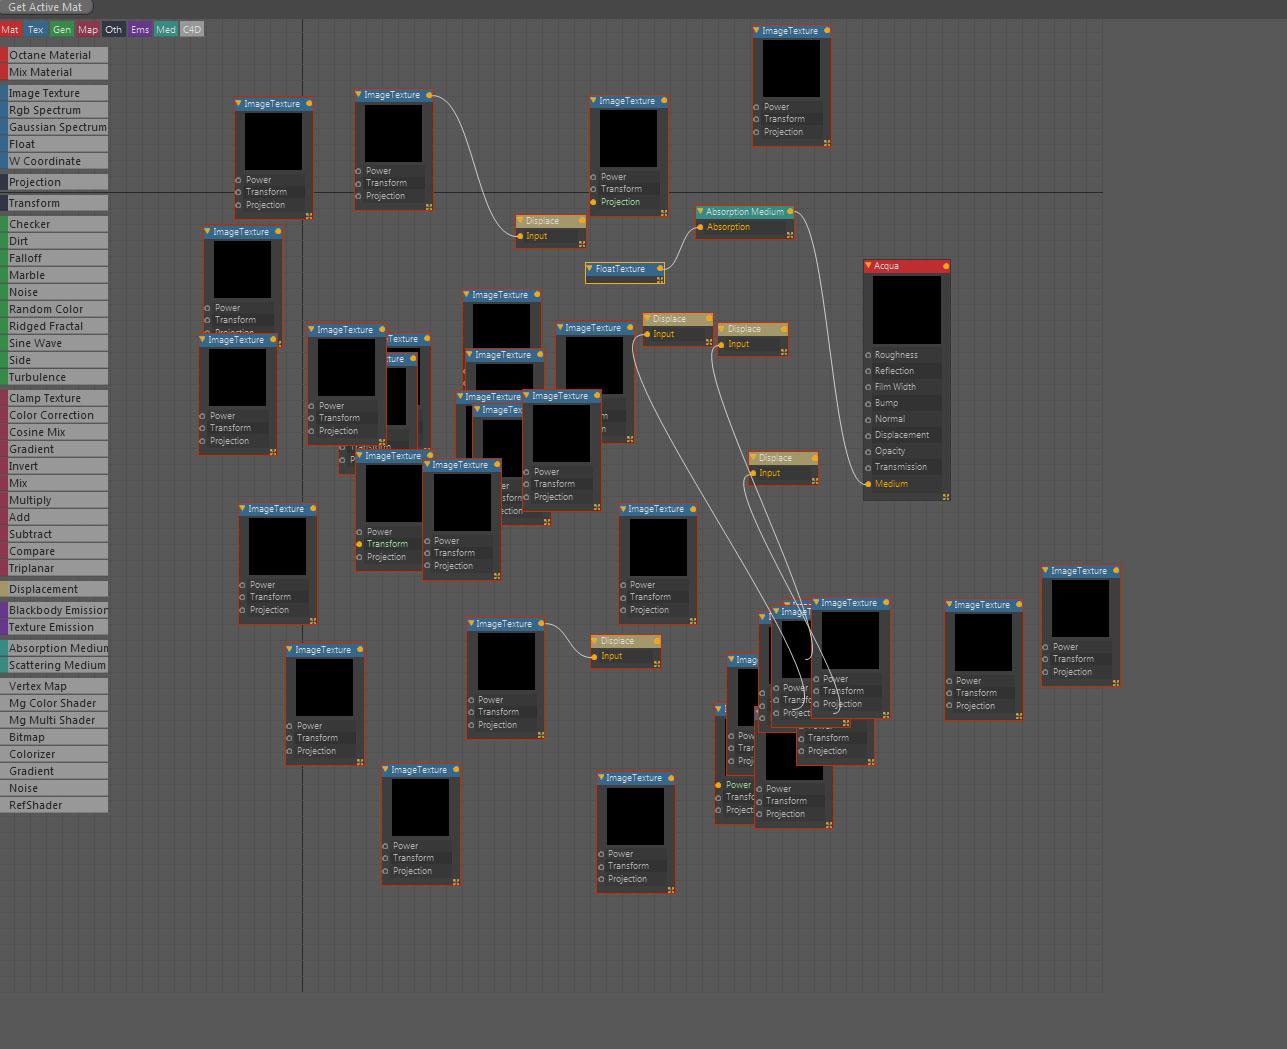Screen dimensions: 1287x1049
Task: Click the Roughness input port on Acqua
Action: coord(868,355)
